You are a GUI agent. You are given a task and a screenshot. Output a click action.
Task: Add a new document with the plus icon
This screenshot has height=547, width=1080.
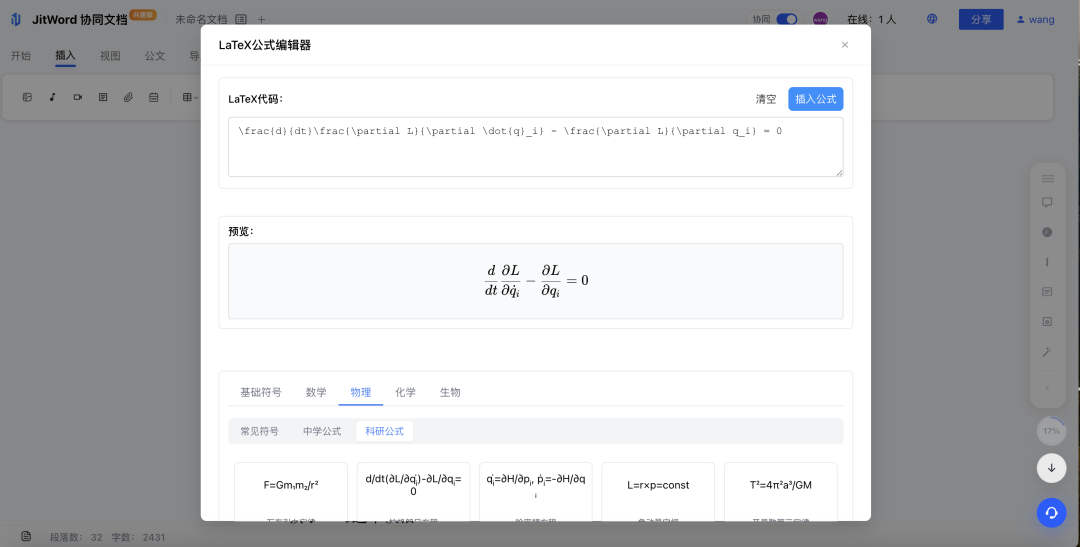(261, 19)
